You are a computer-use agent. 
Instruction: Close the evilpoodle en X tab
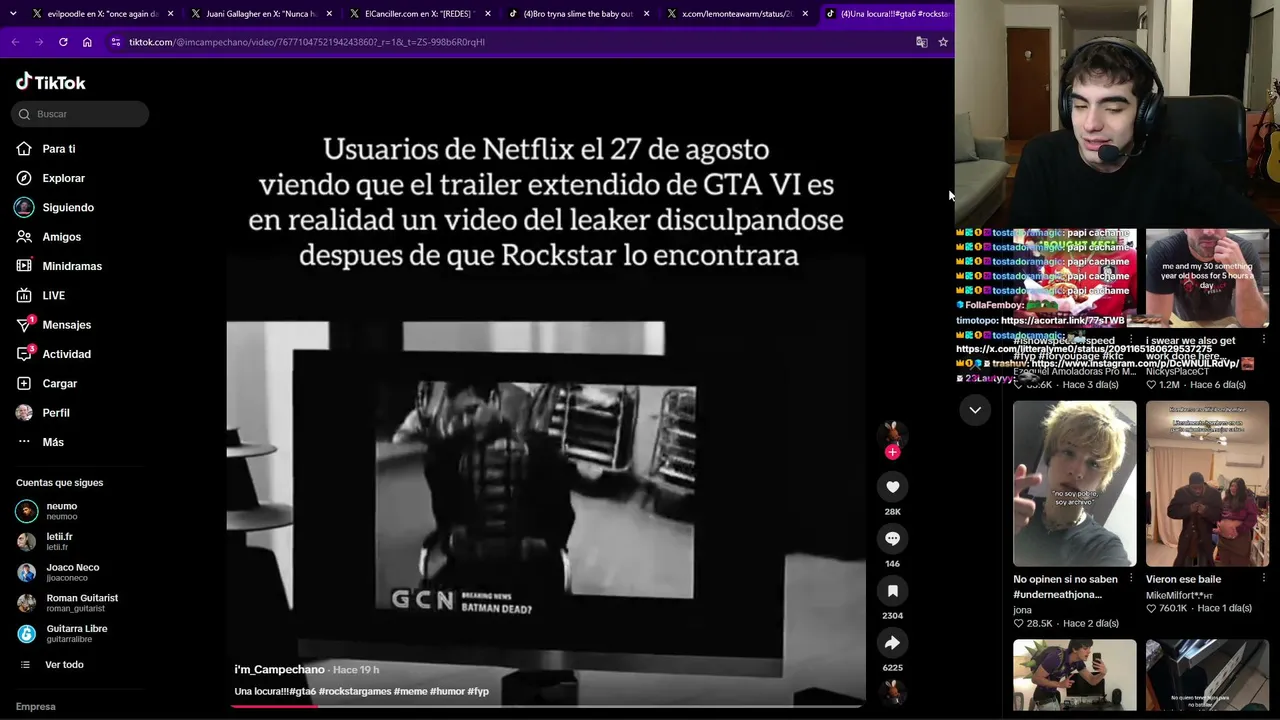click(170, 14)
